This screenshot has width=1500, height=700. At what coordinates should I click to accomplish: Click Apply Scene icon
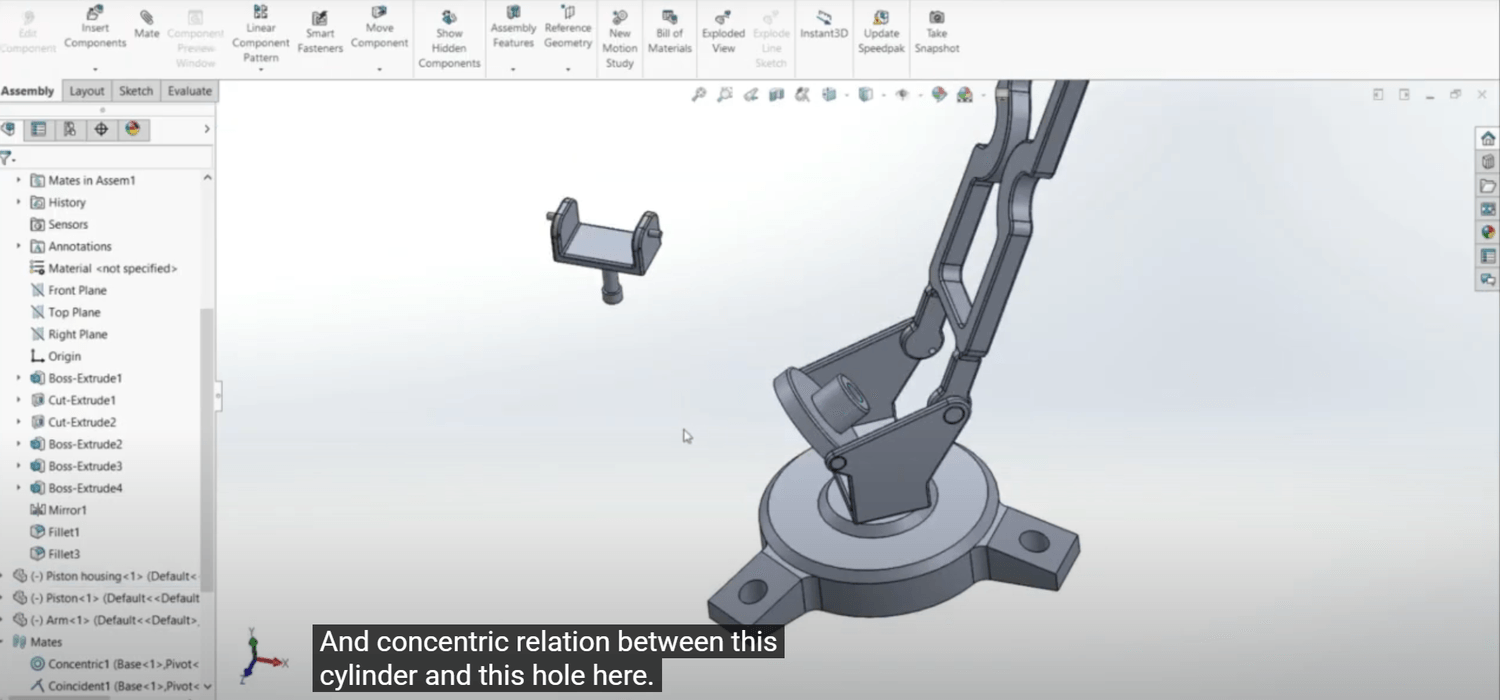click(964, 94)
